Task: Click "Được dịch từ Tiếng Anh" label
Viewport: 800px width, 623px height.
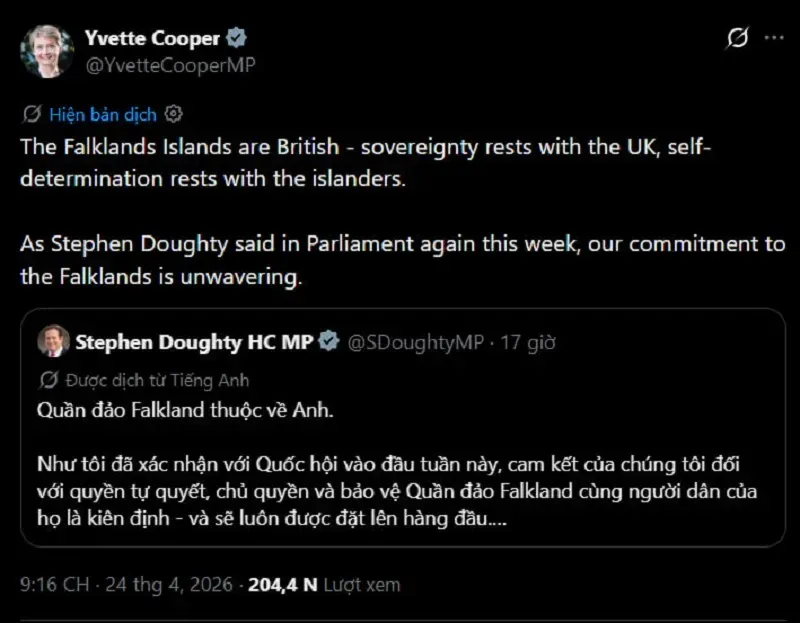Action: coord(157,380)
